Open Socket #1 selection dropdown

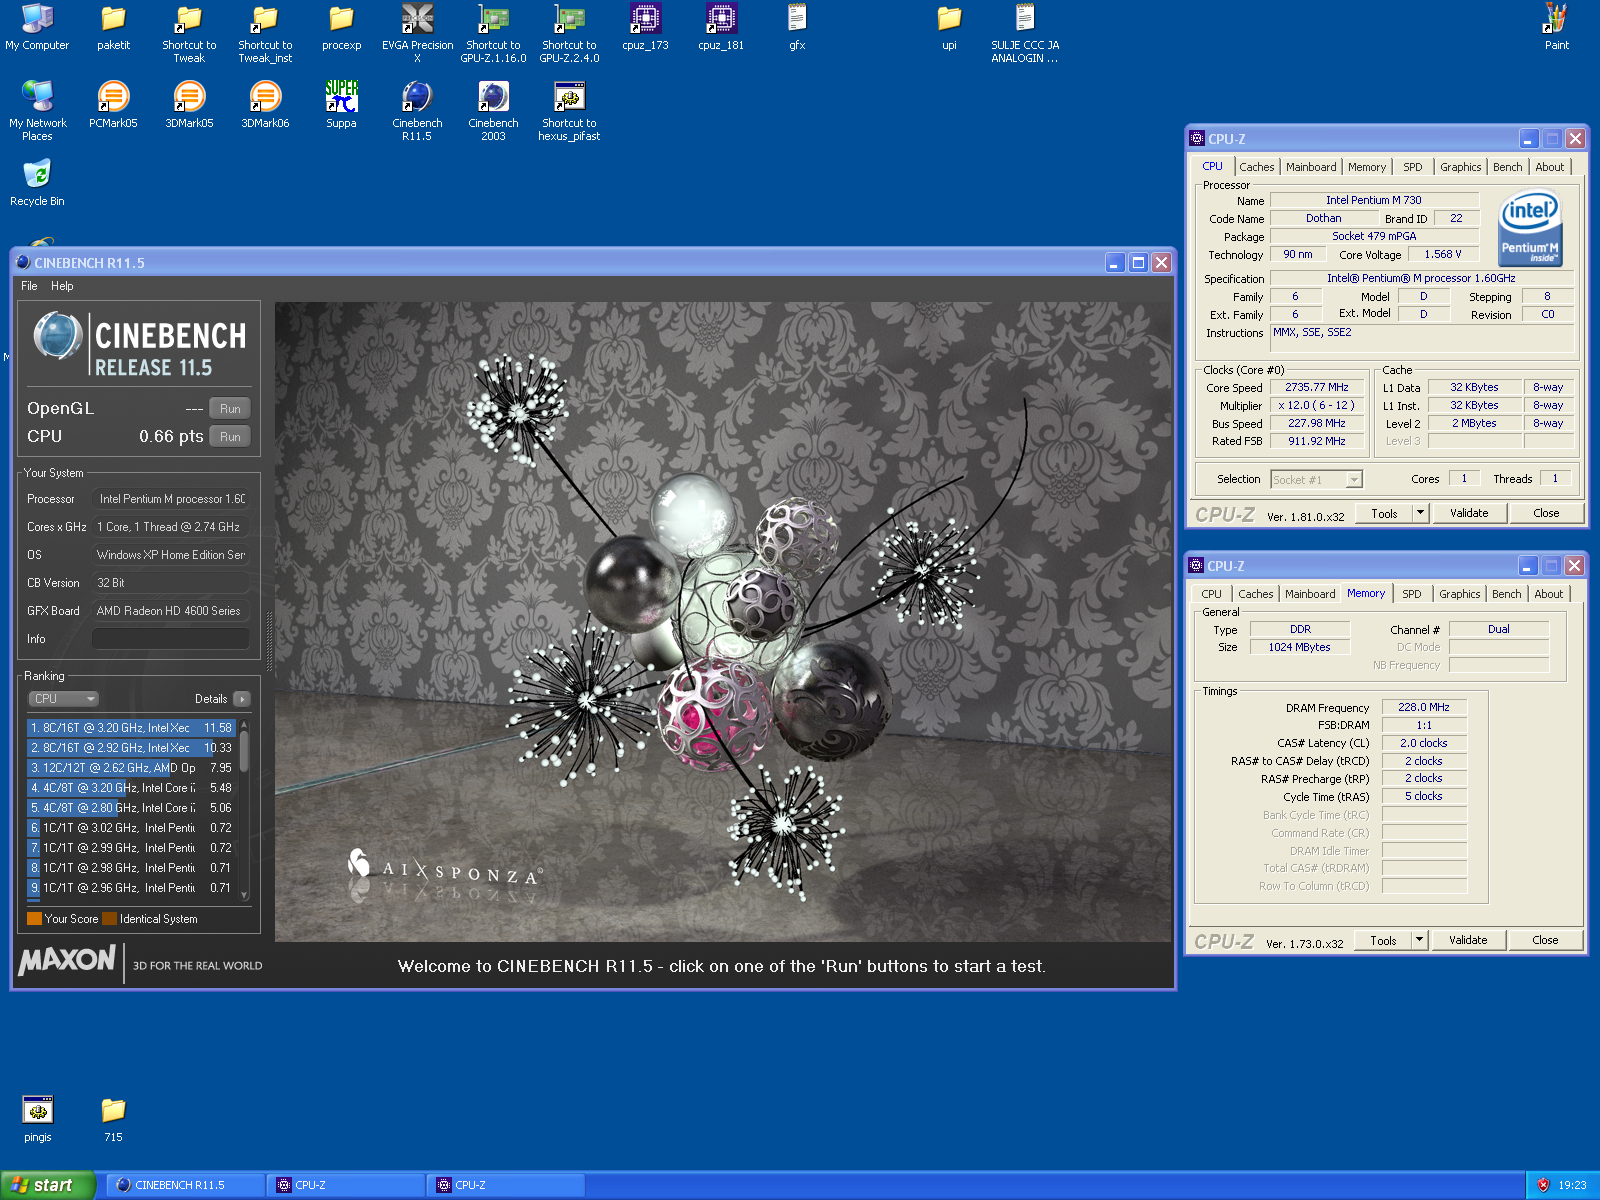tap(1316, 480)
